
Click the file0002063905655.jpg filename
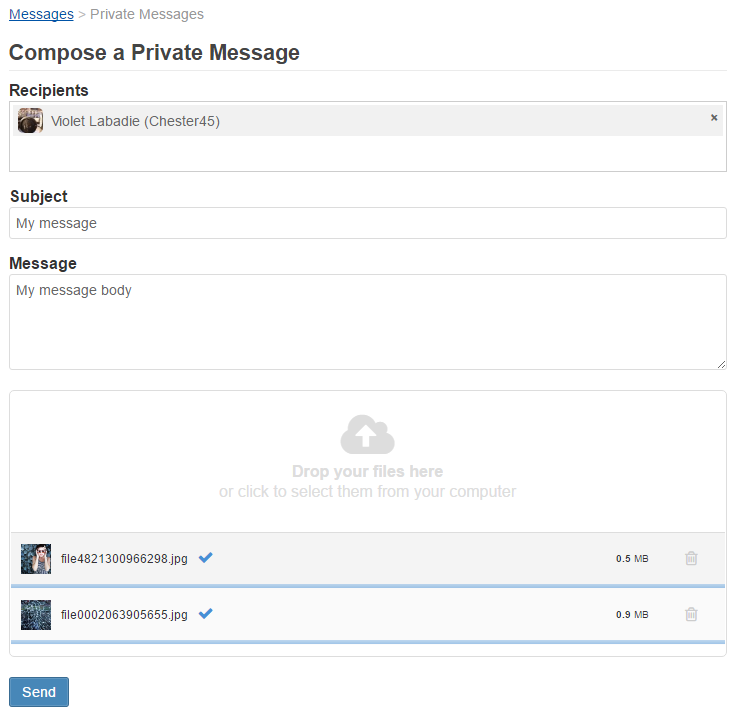(124, 615)
